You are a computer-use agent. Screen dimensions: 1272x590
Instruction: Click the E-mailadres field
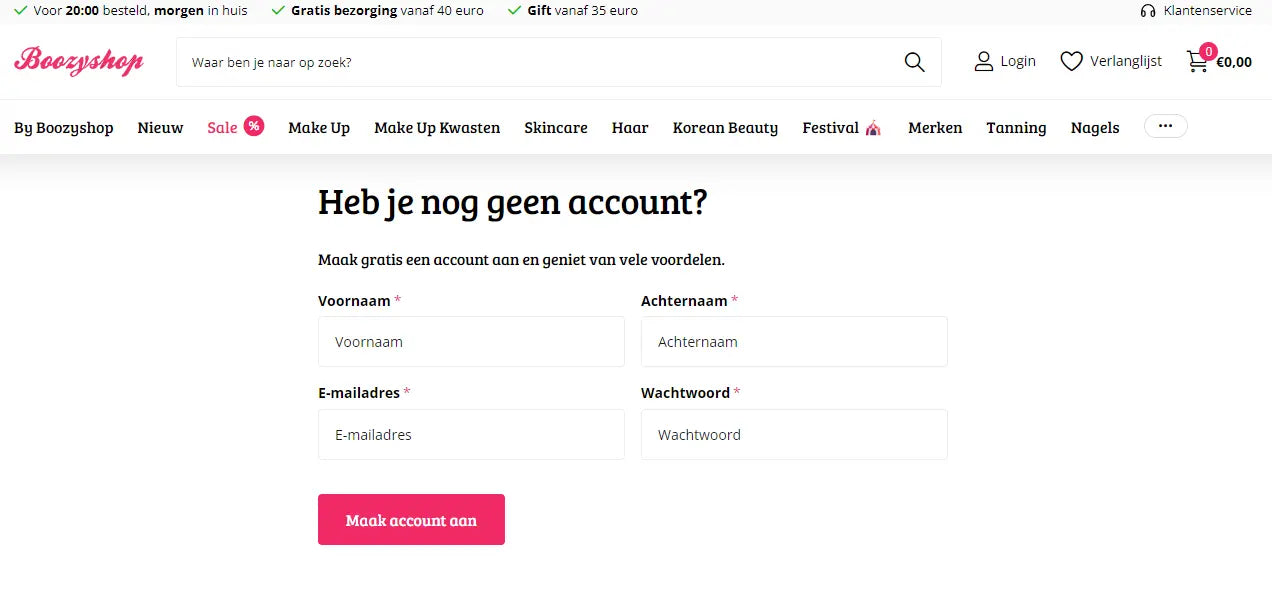click(471, 434)
